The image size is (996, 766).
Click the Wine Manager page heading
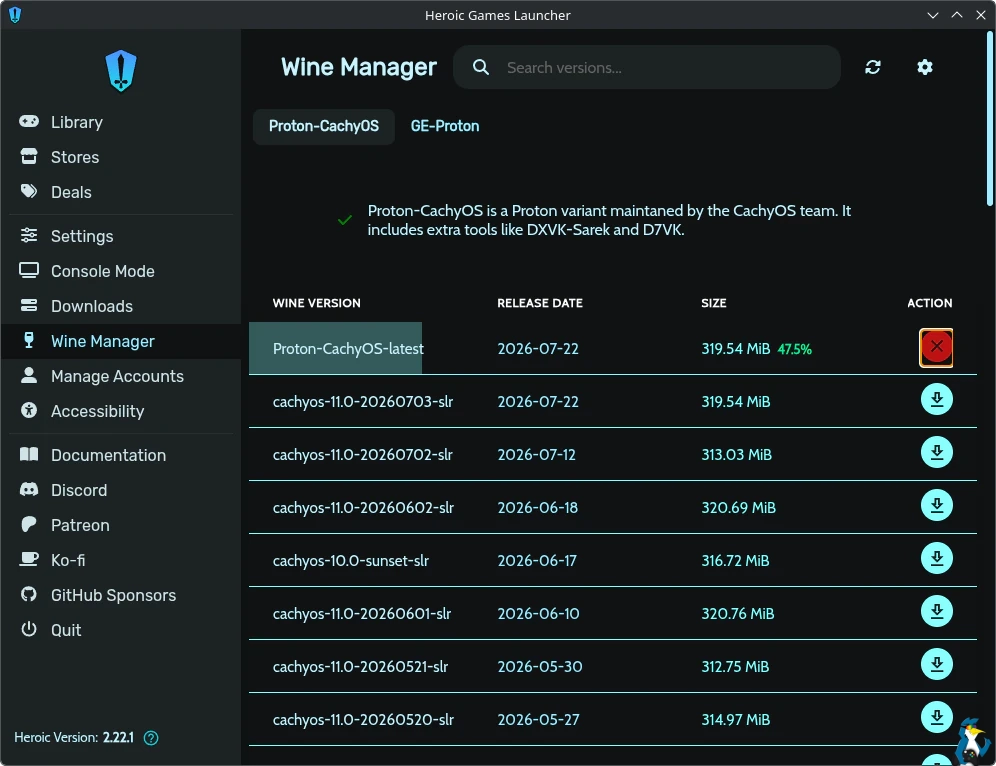click(x=359, y=67)
